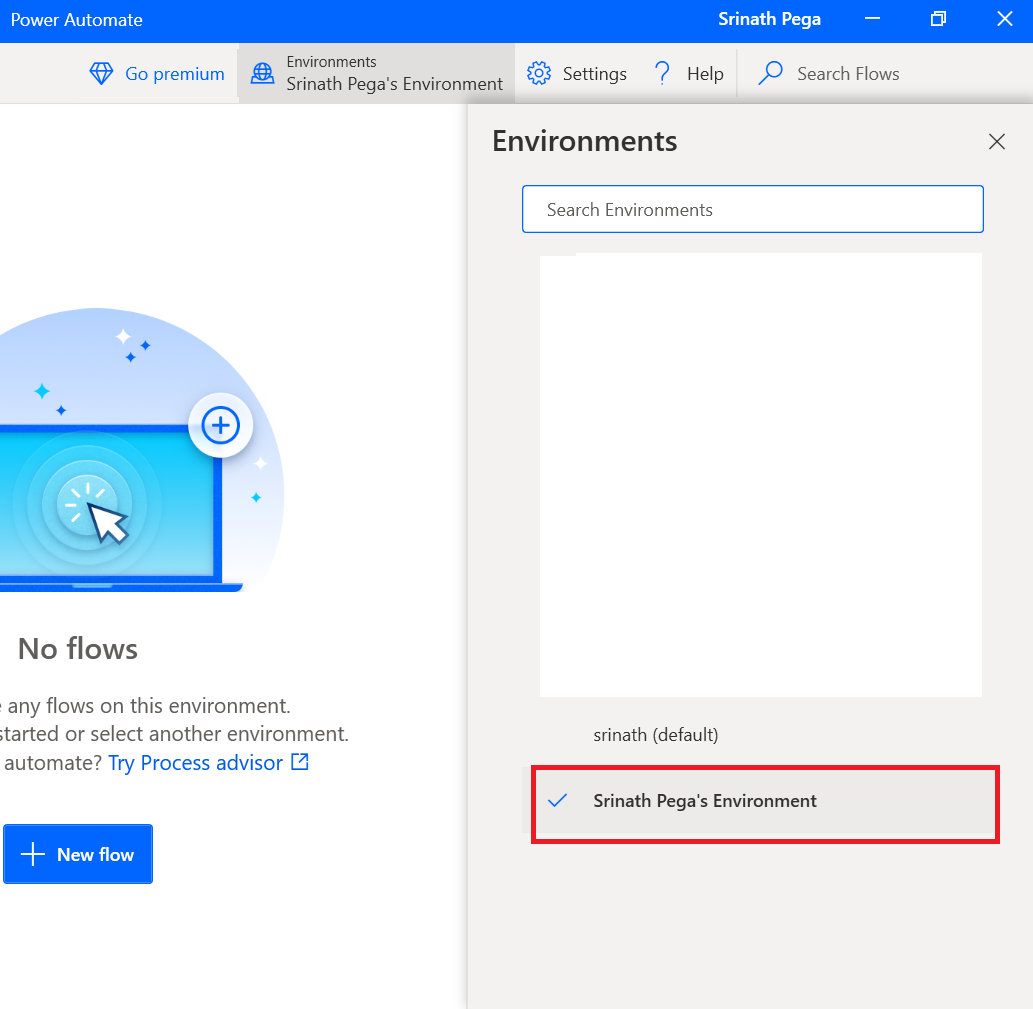Close the Environments panel
This screenshot has width=1033, height=1009.
(x=996, y=142)
